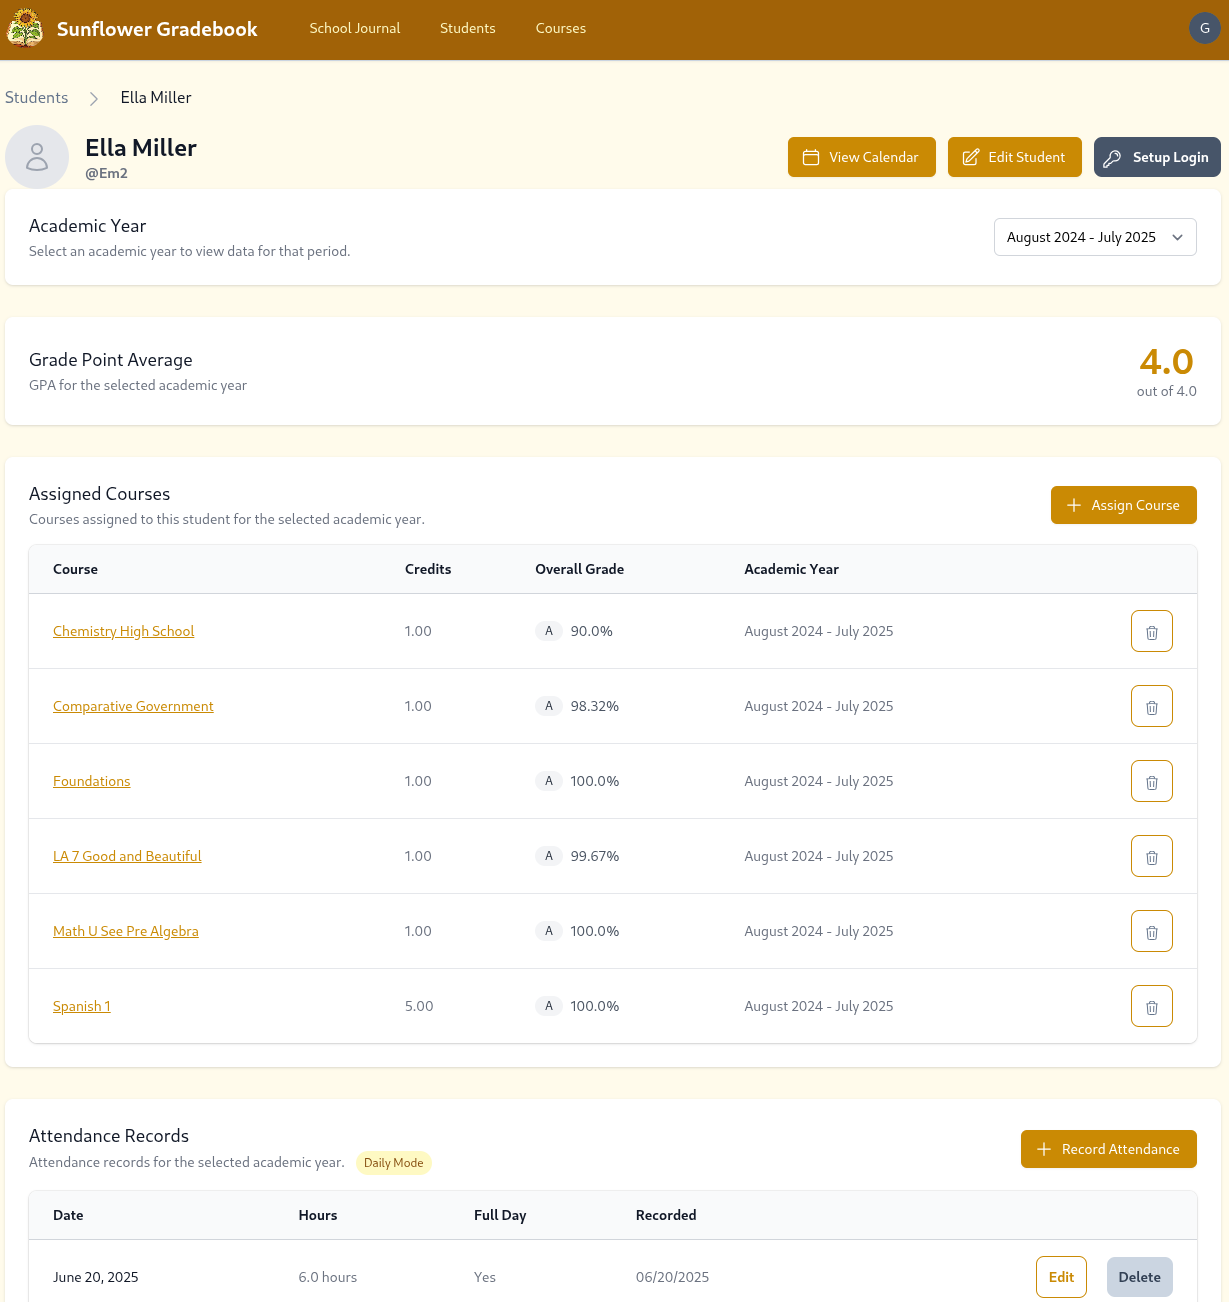Open the LA 7 Good and Beautiful course
The image size is (1229, 1302).
(x=127, y=856)
